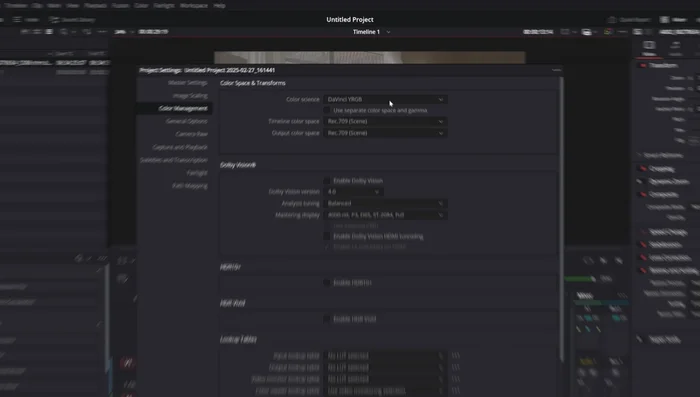Open the Playback menu
Image resolution: width=700 pixels, height=397 pixels.
(95, 6)
